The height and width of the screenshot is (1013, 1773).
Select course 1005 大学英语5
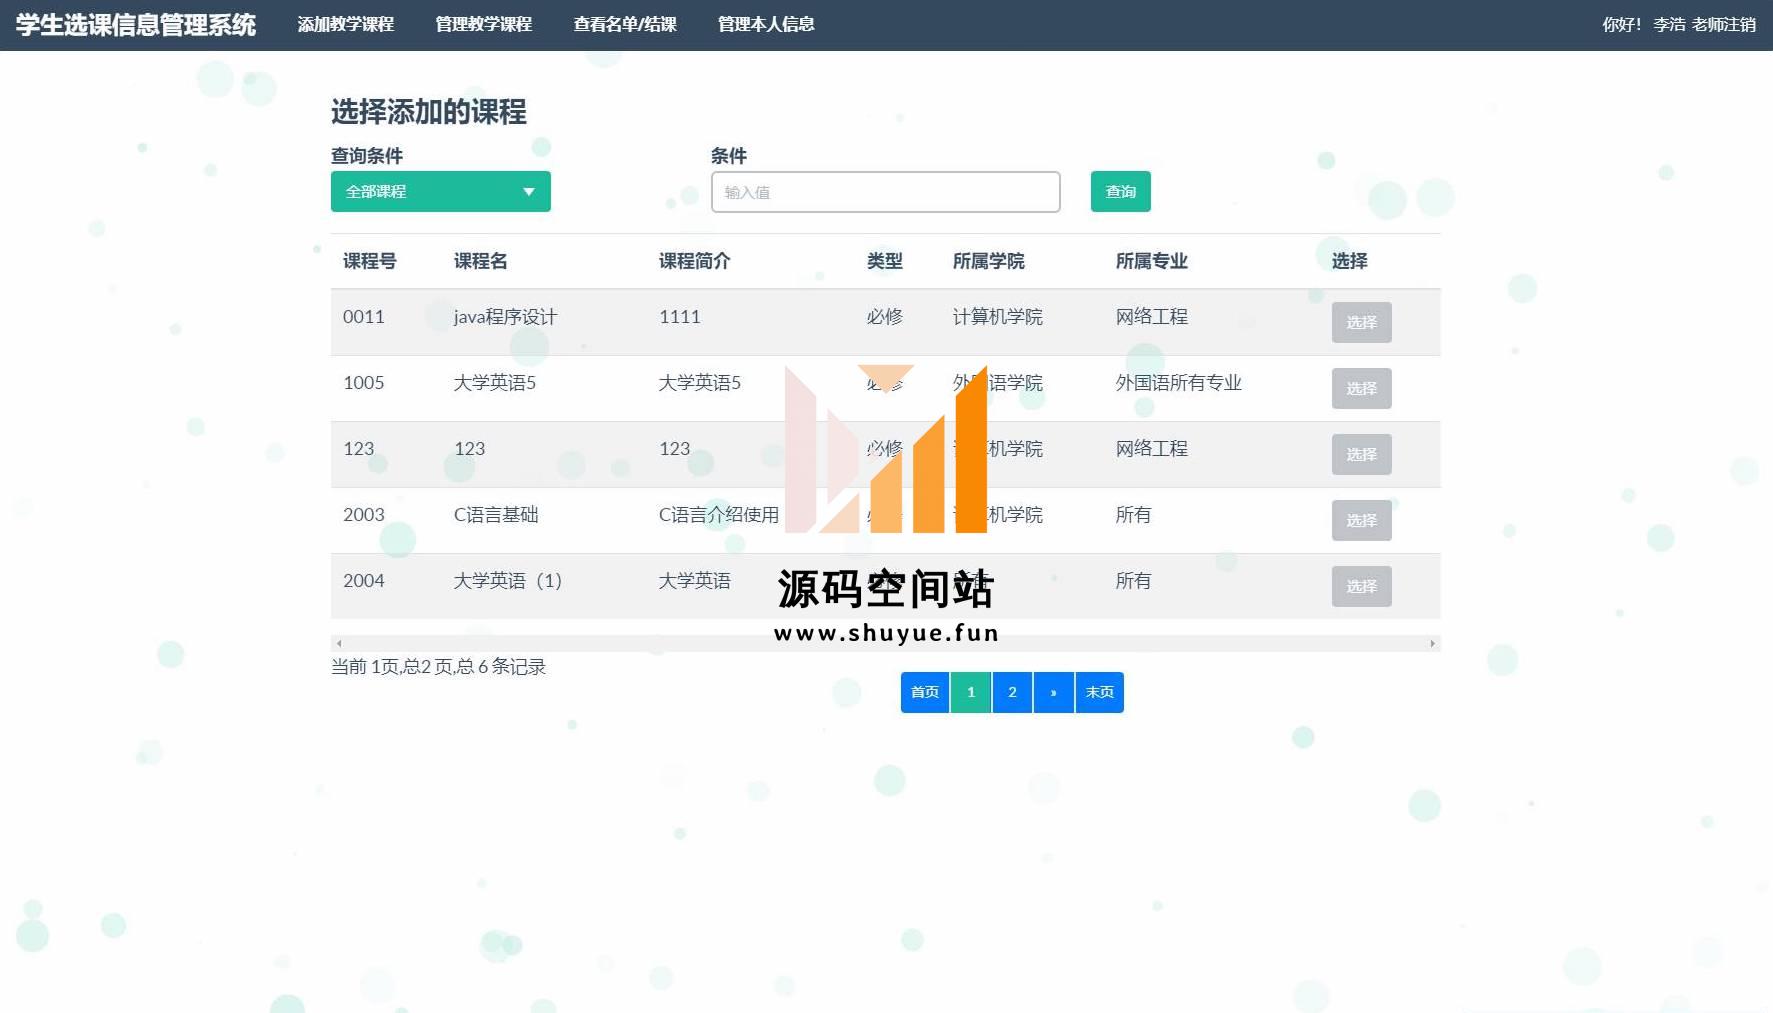pyautogui.click(x=1361, y=388)
